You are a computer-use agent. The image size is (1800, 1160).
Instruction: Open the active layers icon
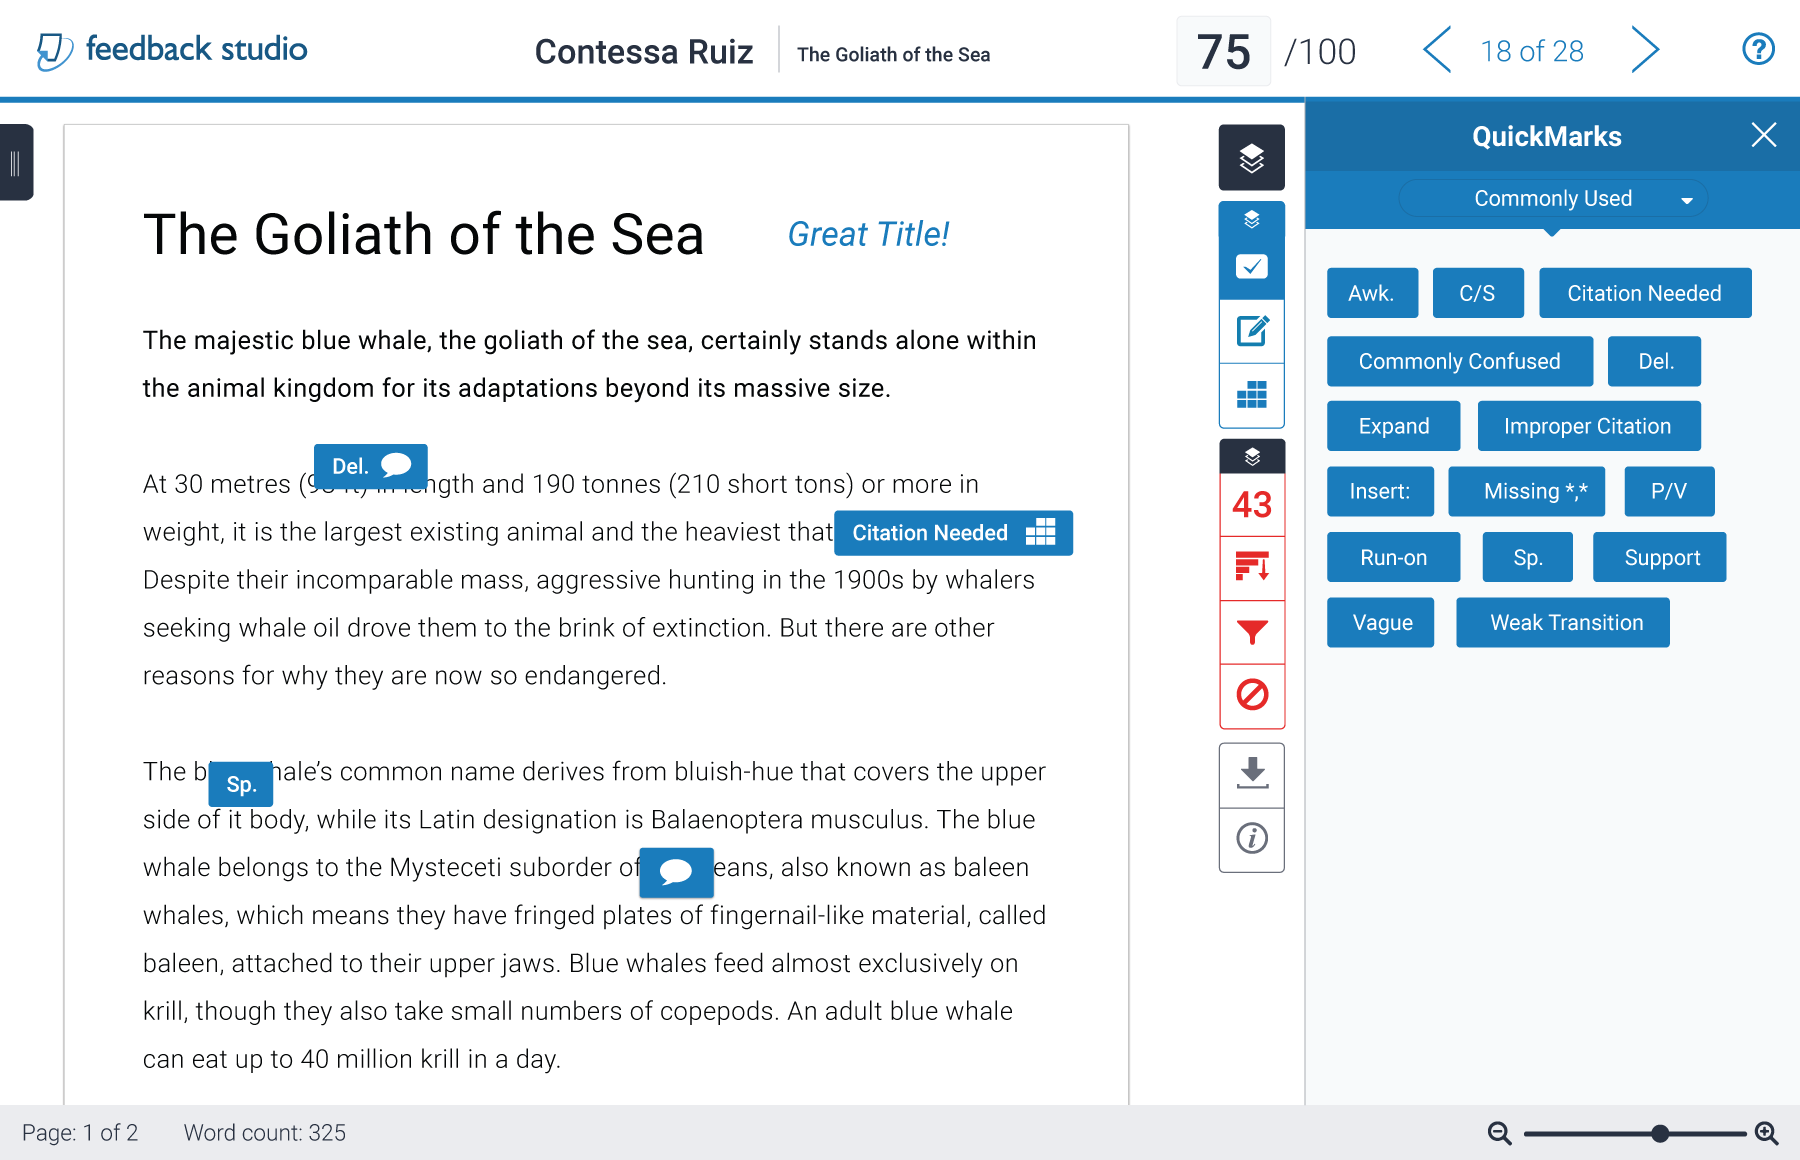[1251, 158]
